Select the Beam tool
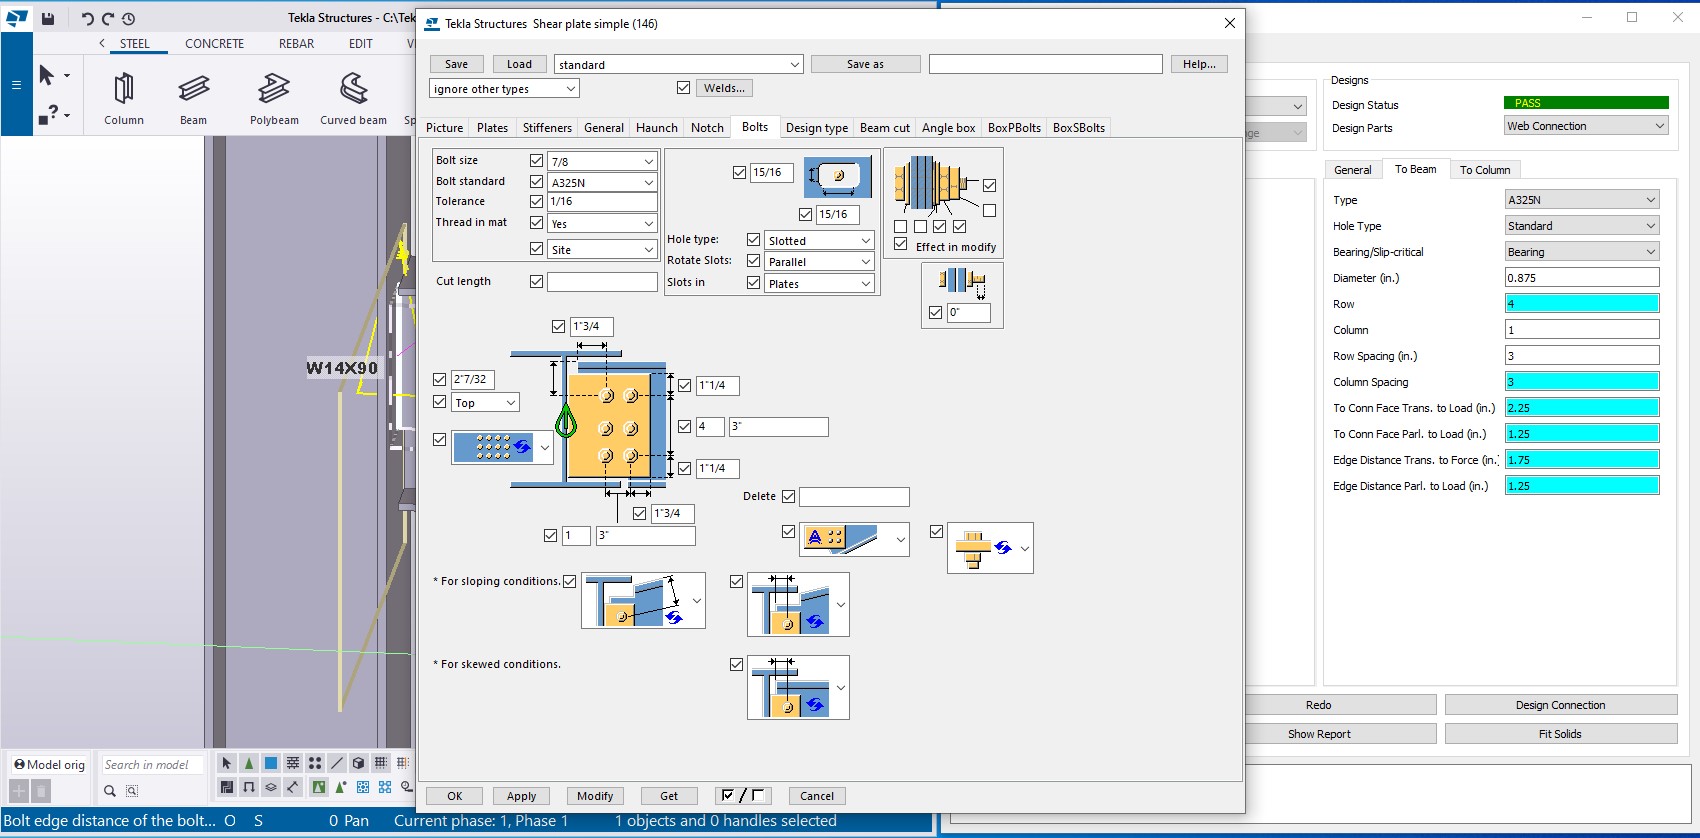The height and width of the screenshot is (838, 1700). (x=193, y=98)
